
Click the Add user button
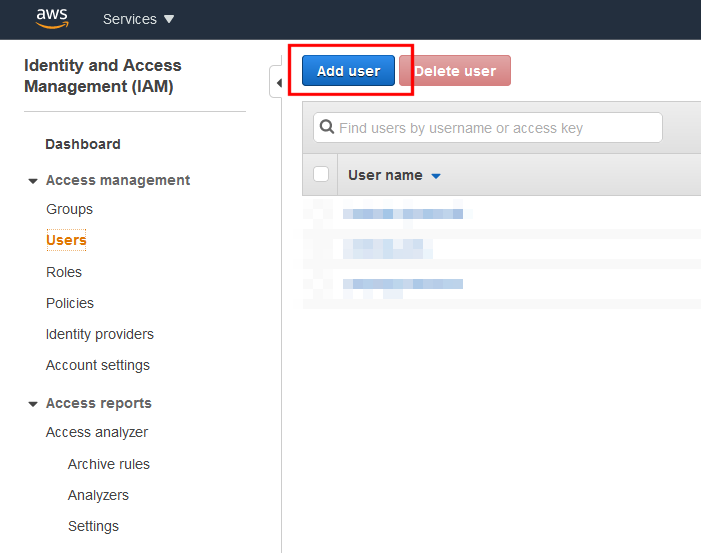point(348,71)
